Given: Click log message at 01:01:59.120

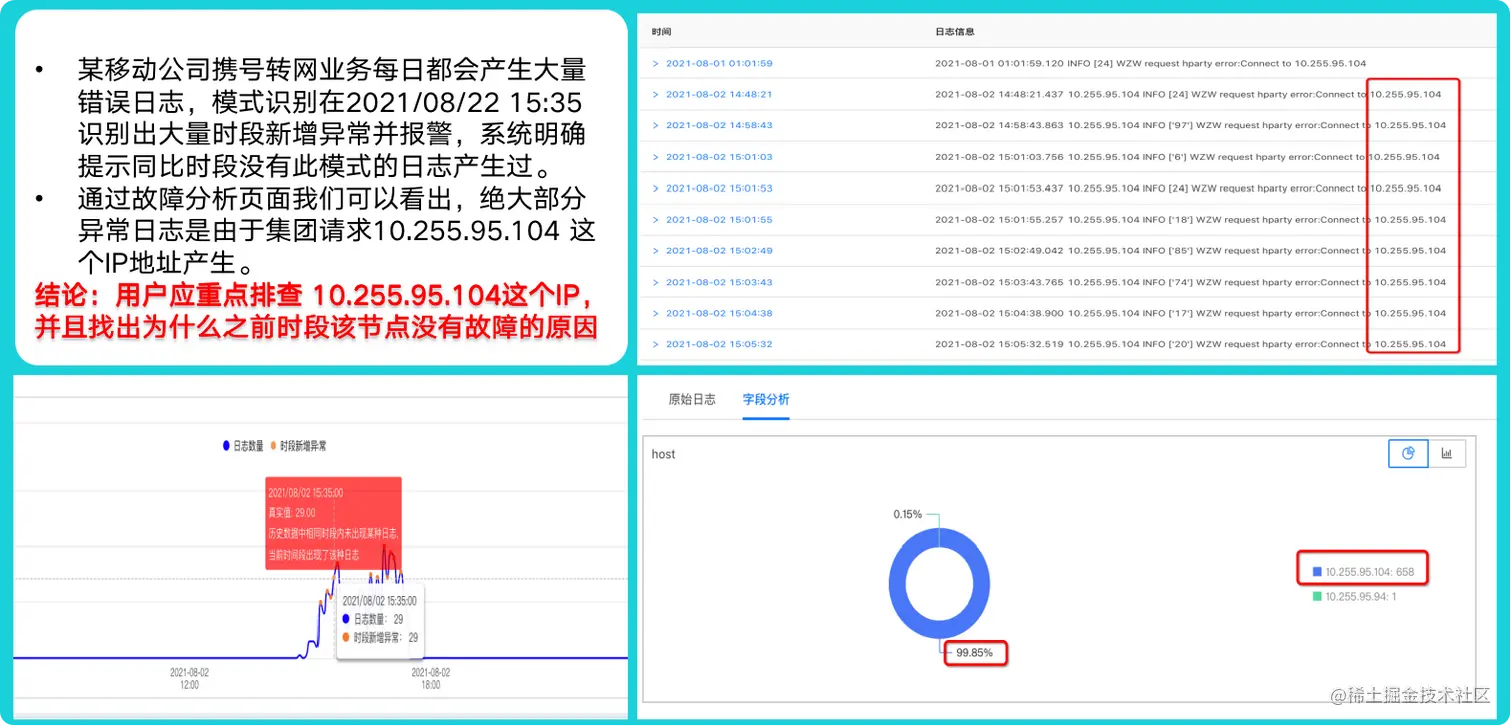Looking at the screenshot, I should [1150, 63].
